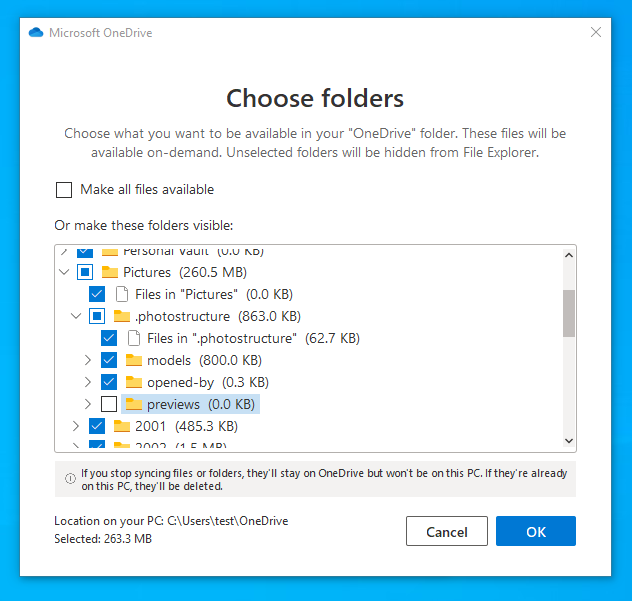Click the file icon for Files in "Pictures"
Screen dimensions: 632x601
point(122,294)
